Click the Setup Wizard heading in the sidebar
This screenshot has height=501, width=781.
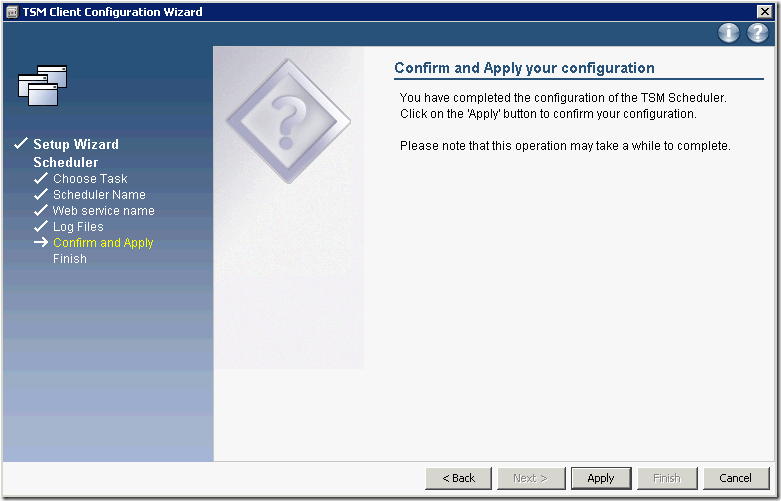pyautogui.click(x=76, y=144)
